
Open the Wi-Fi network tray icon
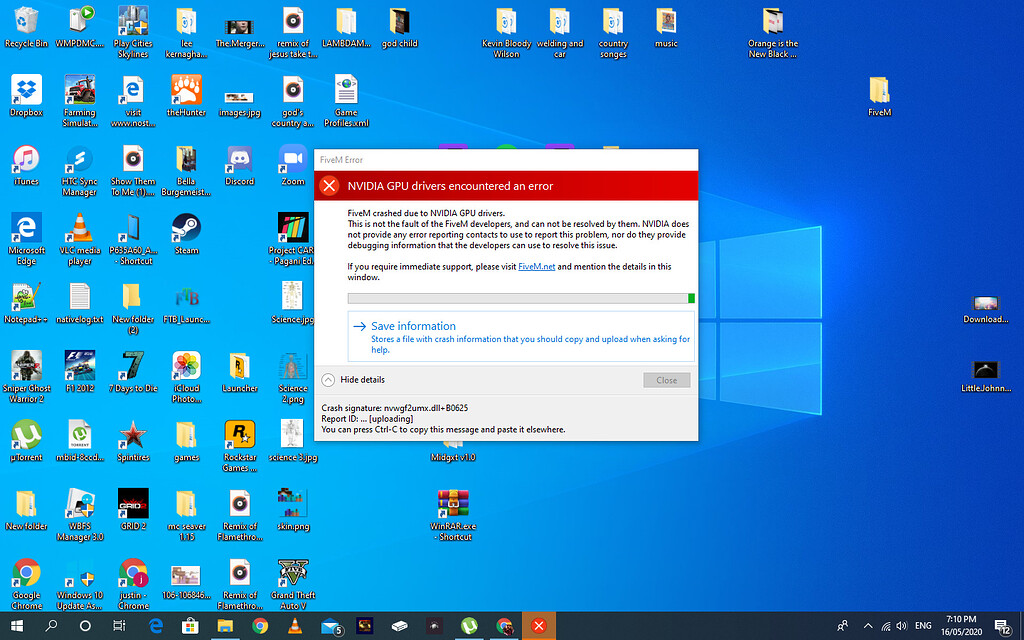[x=886, y=626]
